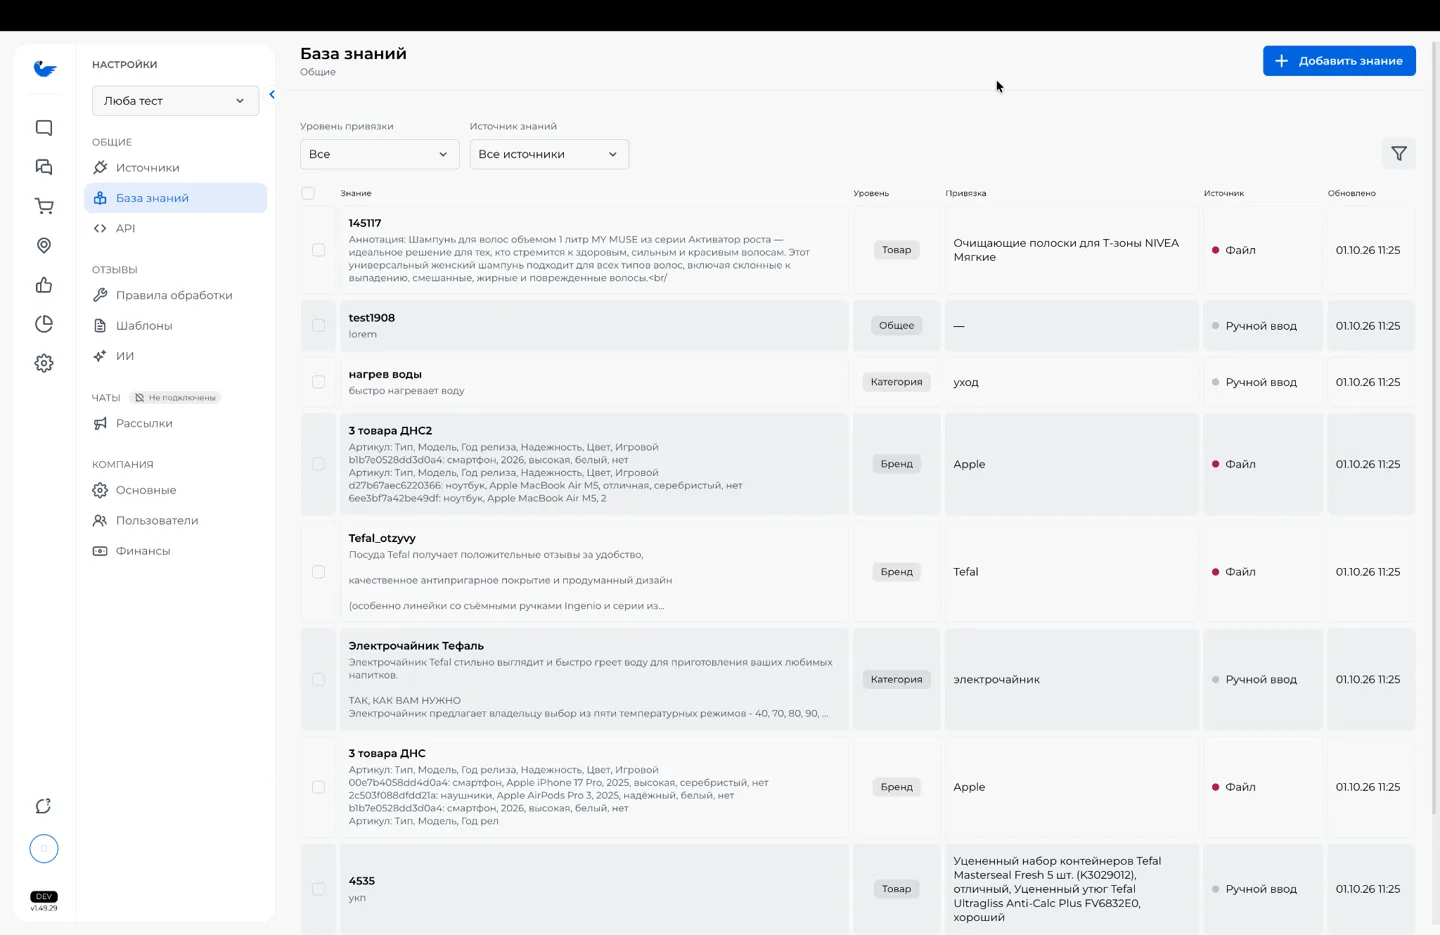Open the location pin sidebar icon

44,246
